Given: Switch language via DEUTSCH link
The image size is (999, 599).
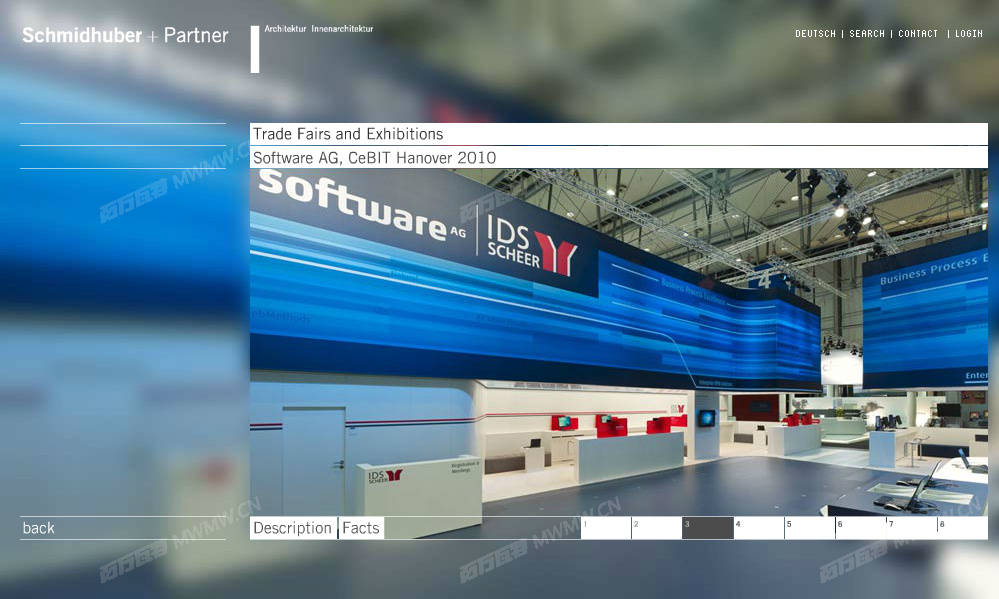Looking at the screenshot, I should tap(815, 34).
